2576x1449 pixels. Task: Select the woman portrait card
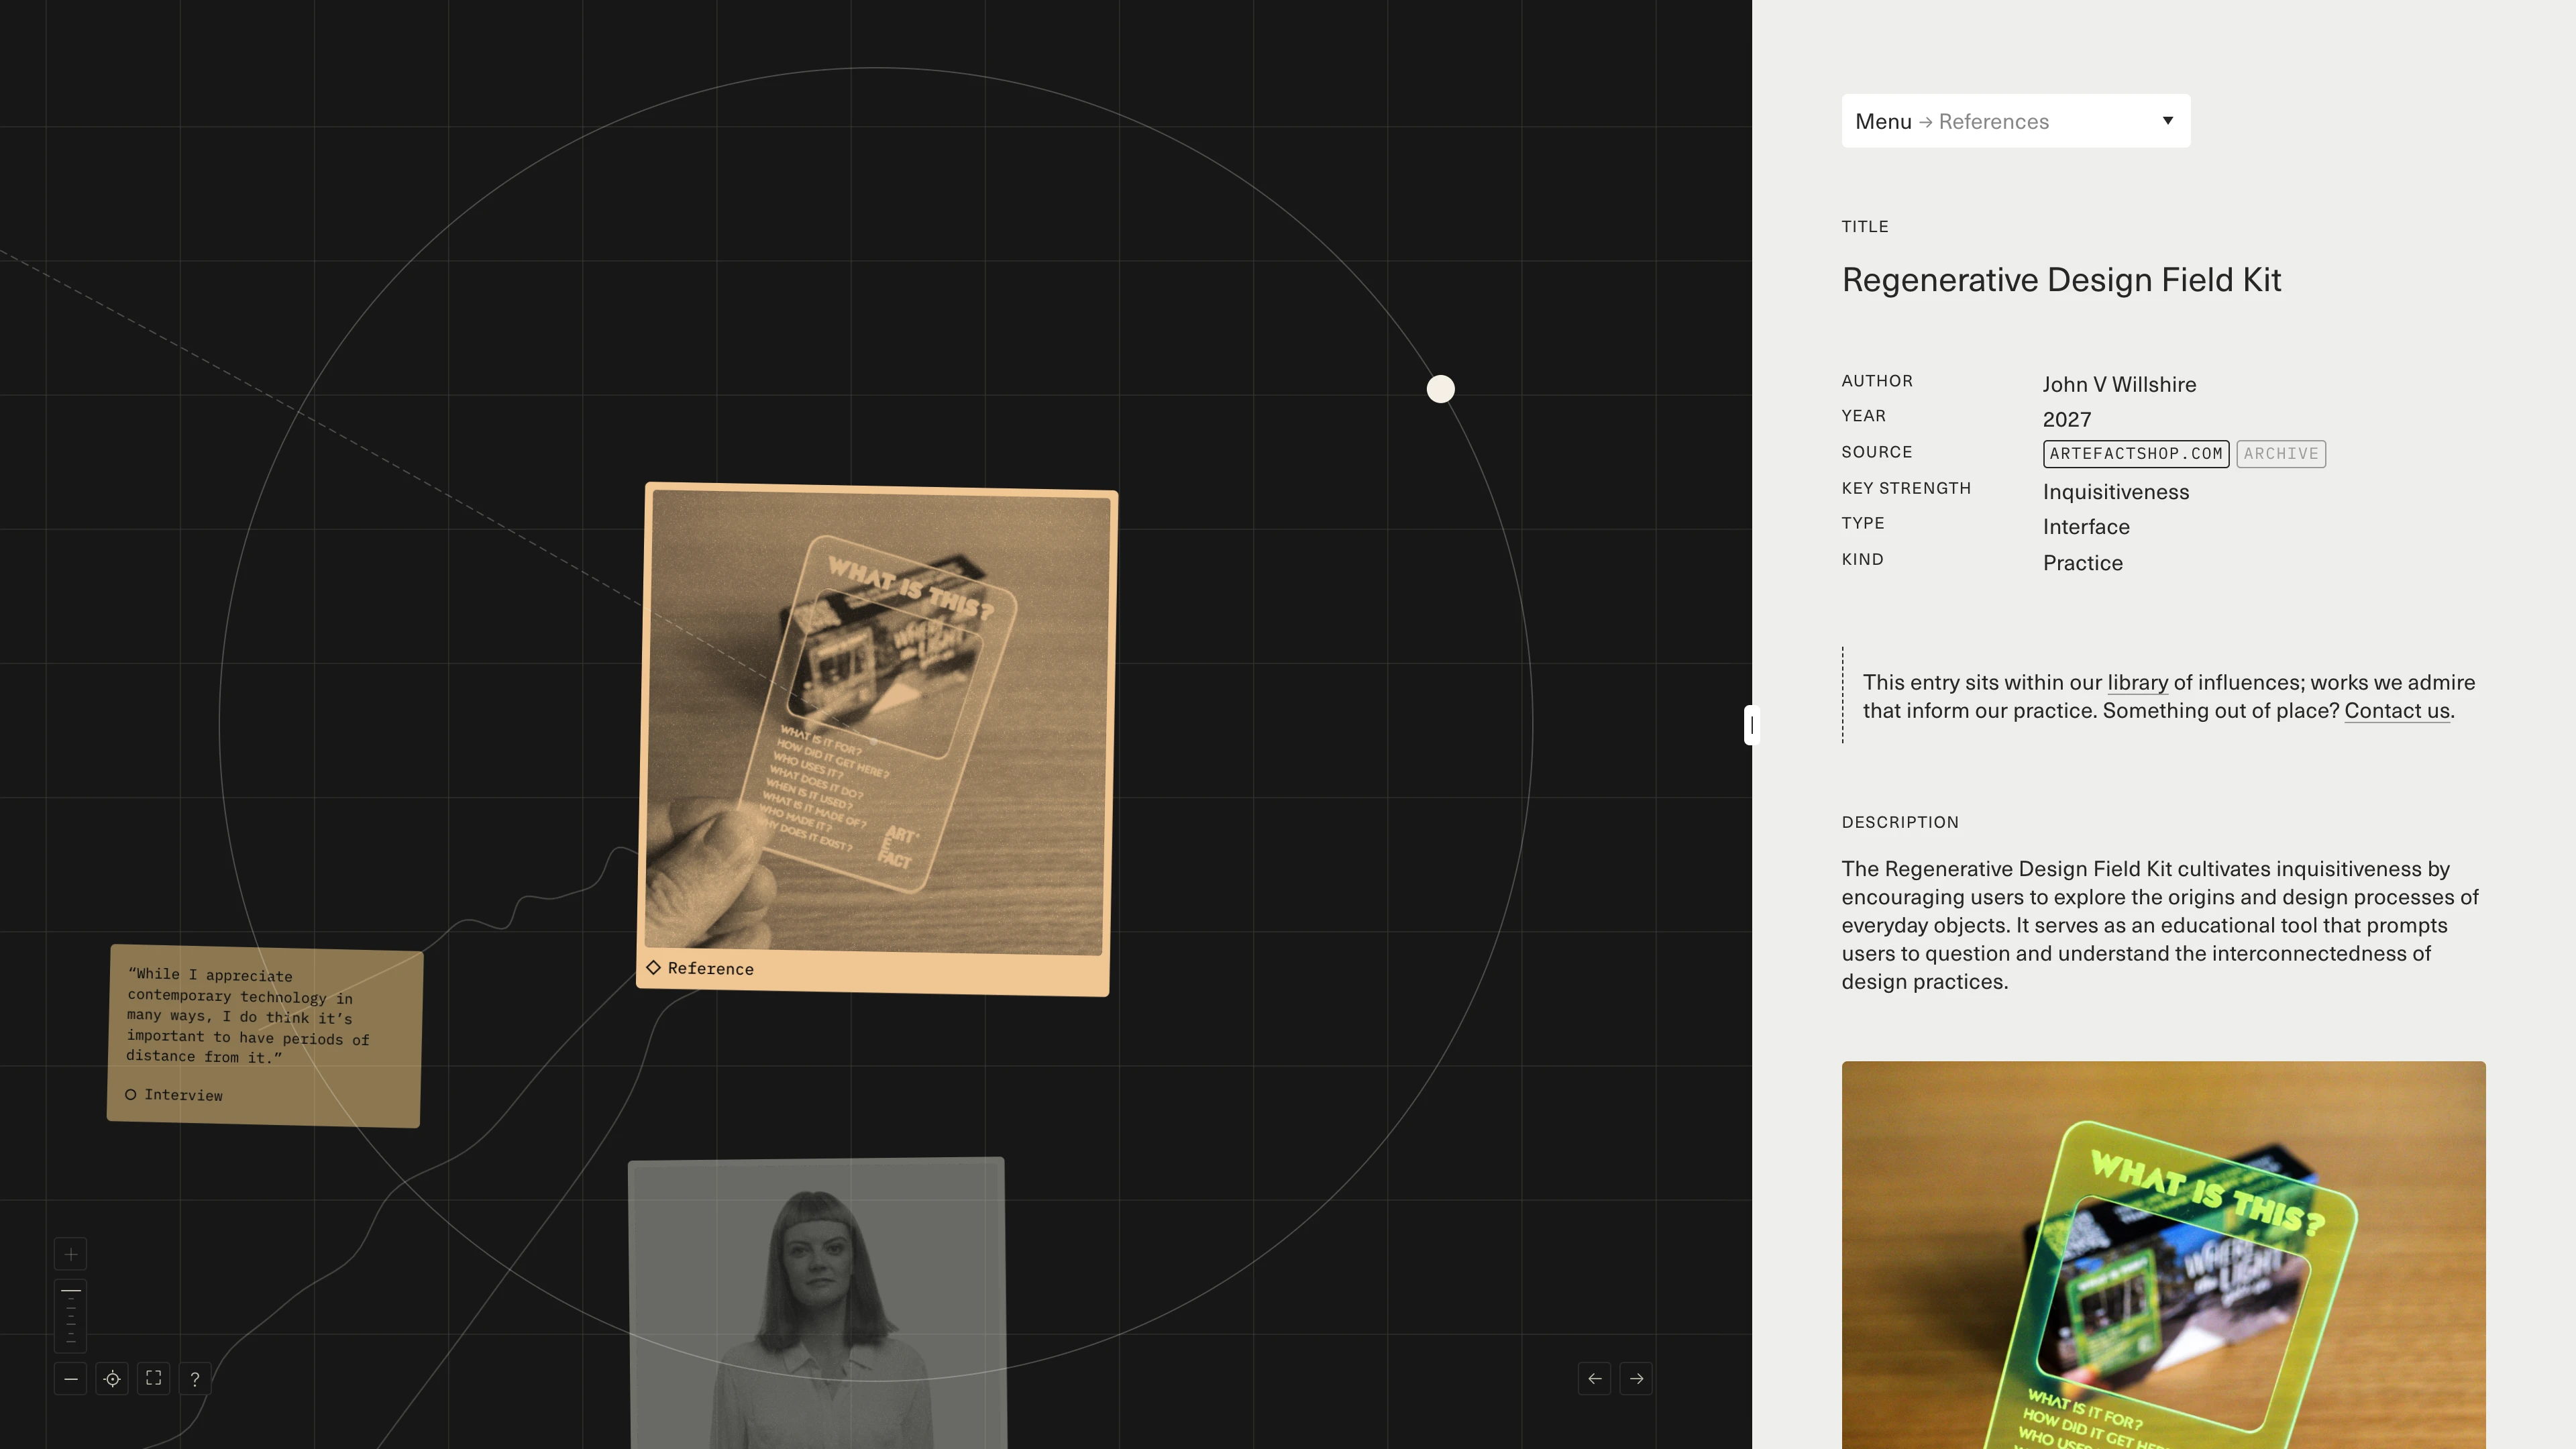(x=817, y=1303)
